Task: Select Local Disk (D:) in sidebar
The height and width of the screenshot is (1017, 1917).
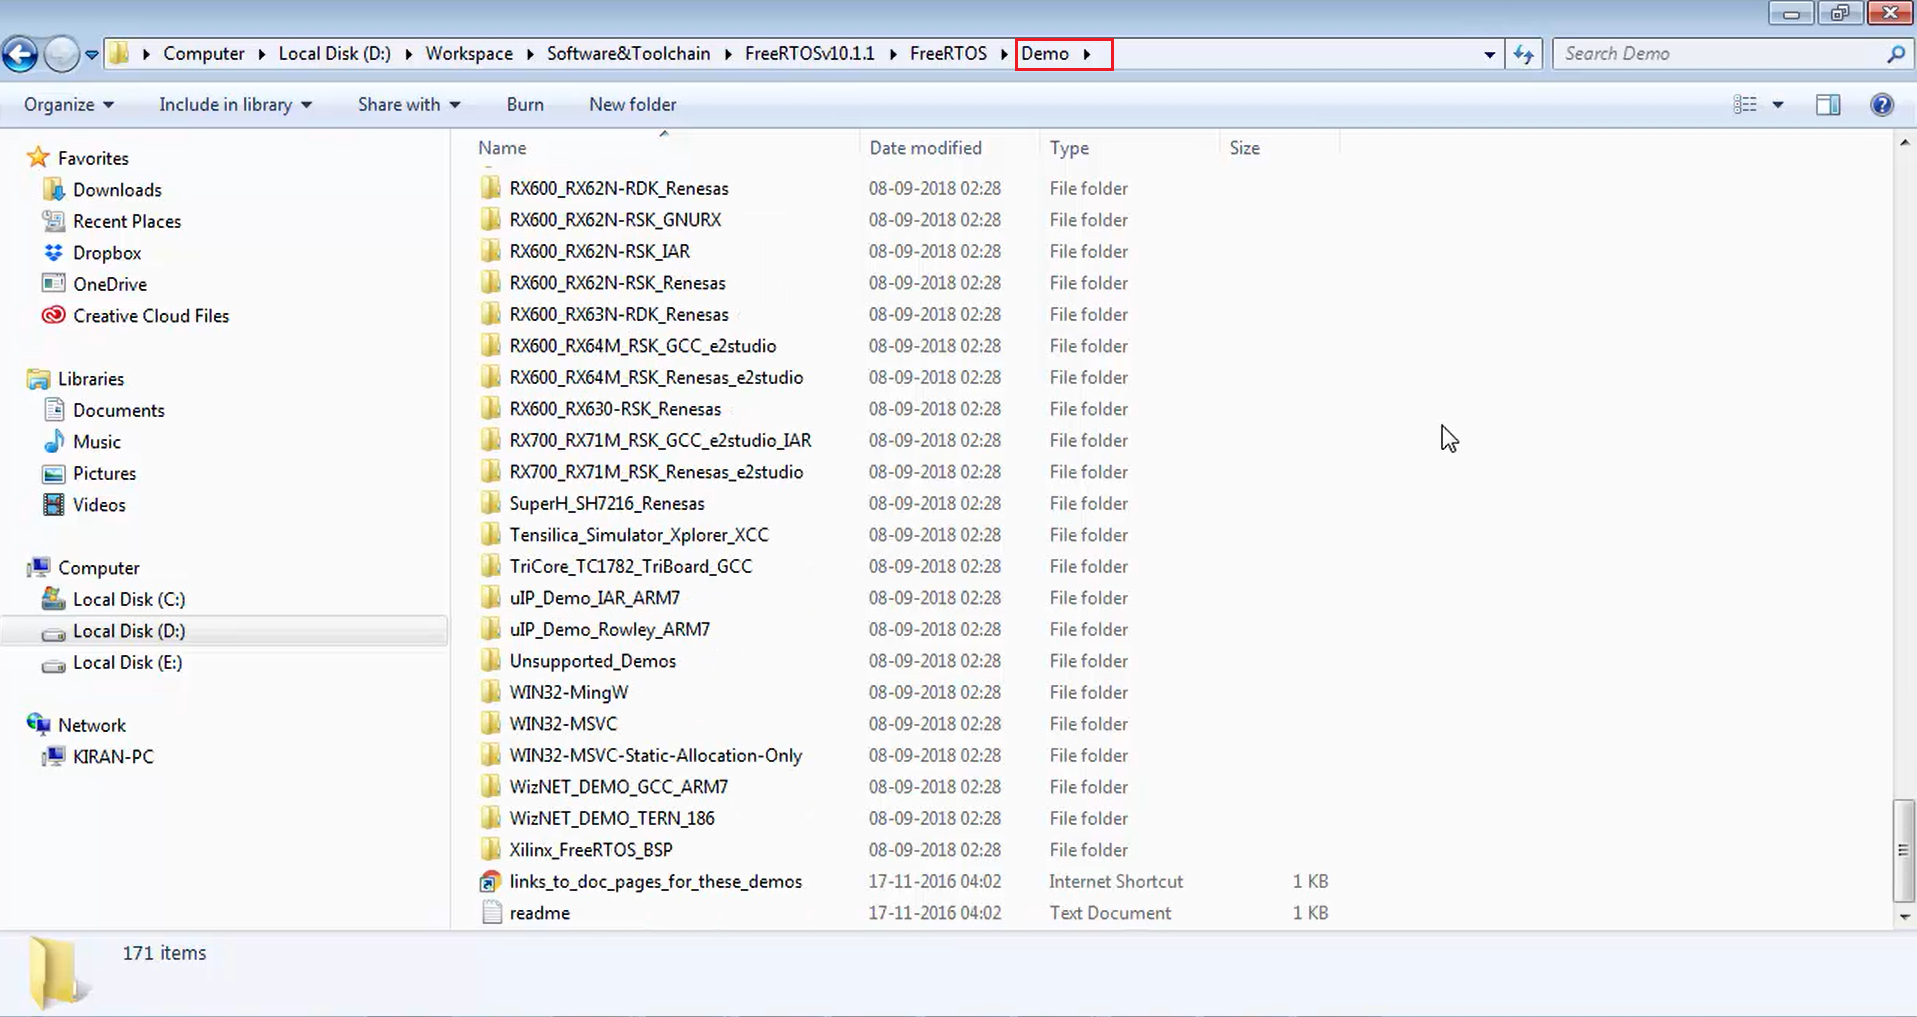Action: [128, 631]
